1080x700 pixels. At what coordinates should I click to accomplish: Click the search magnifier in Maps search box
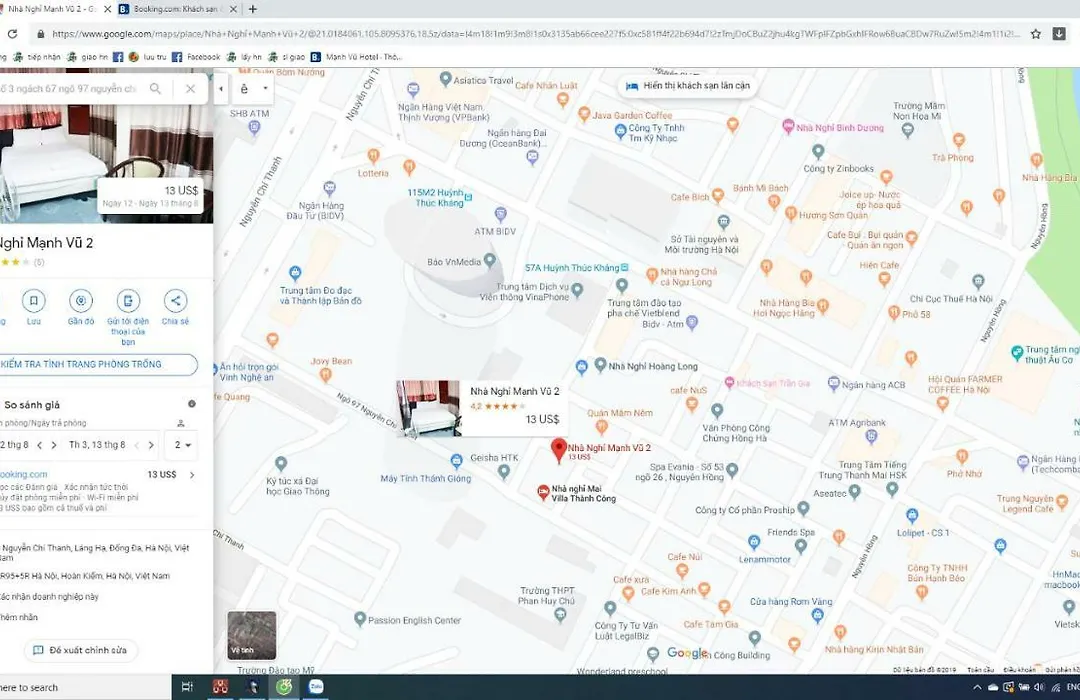(x=156, y=88)
